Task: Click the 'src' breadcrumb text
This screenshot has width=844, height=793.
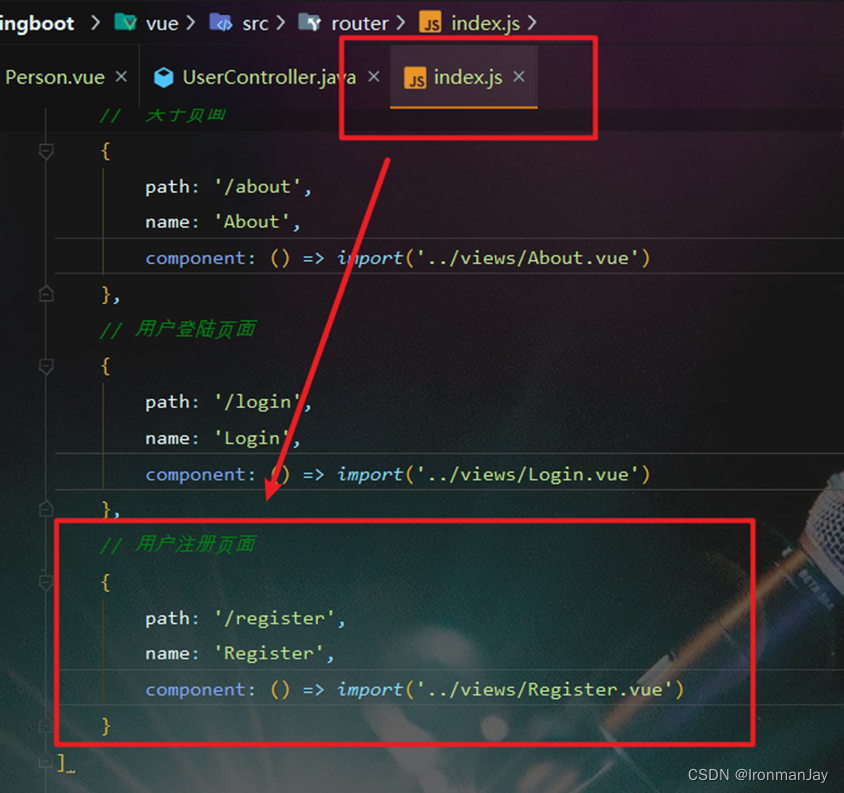Action: (255, 23)
